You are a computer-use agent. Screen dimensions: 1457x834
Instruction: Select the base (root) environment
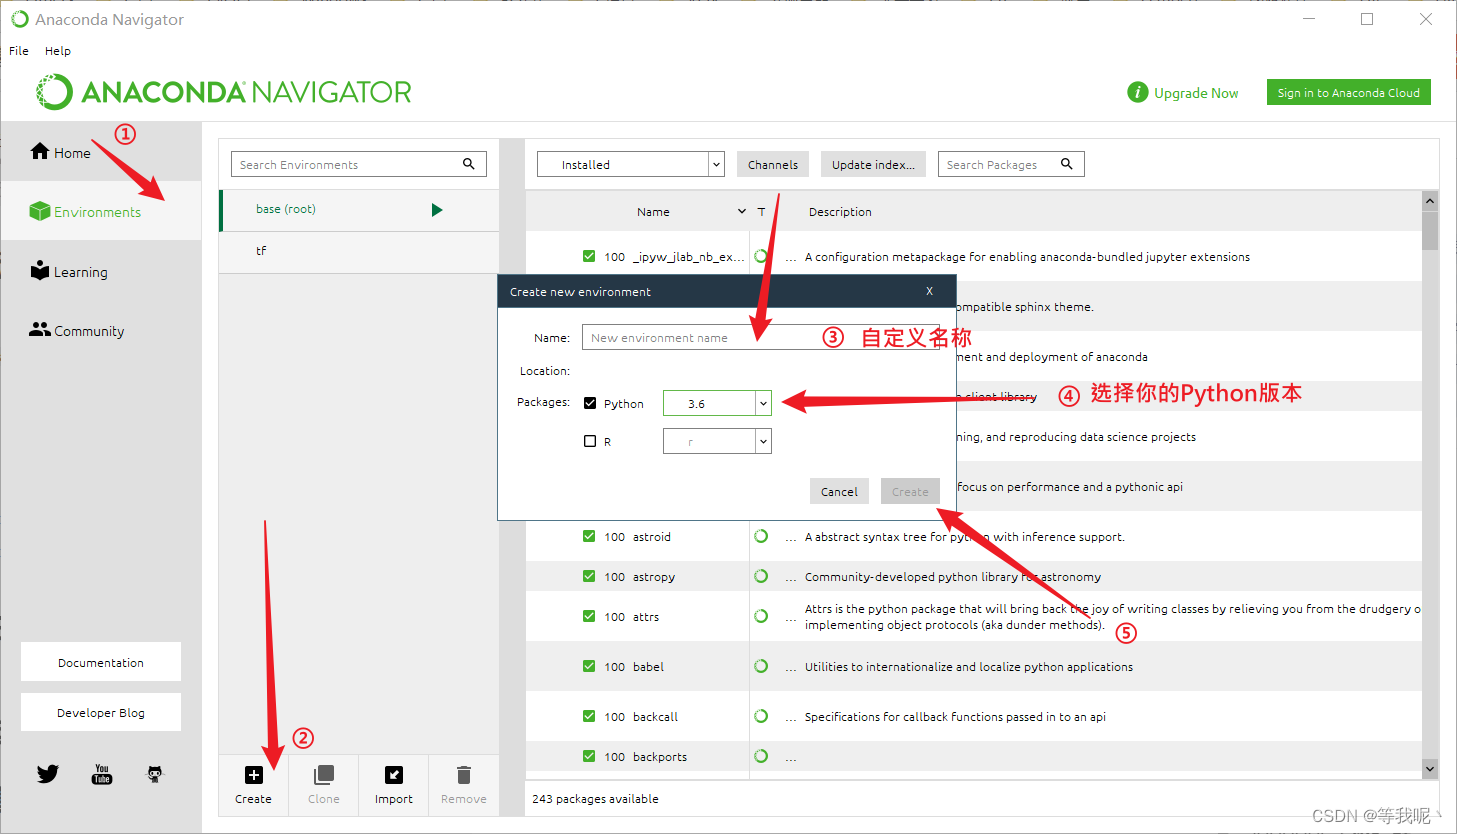tap(359, 210)
